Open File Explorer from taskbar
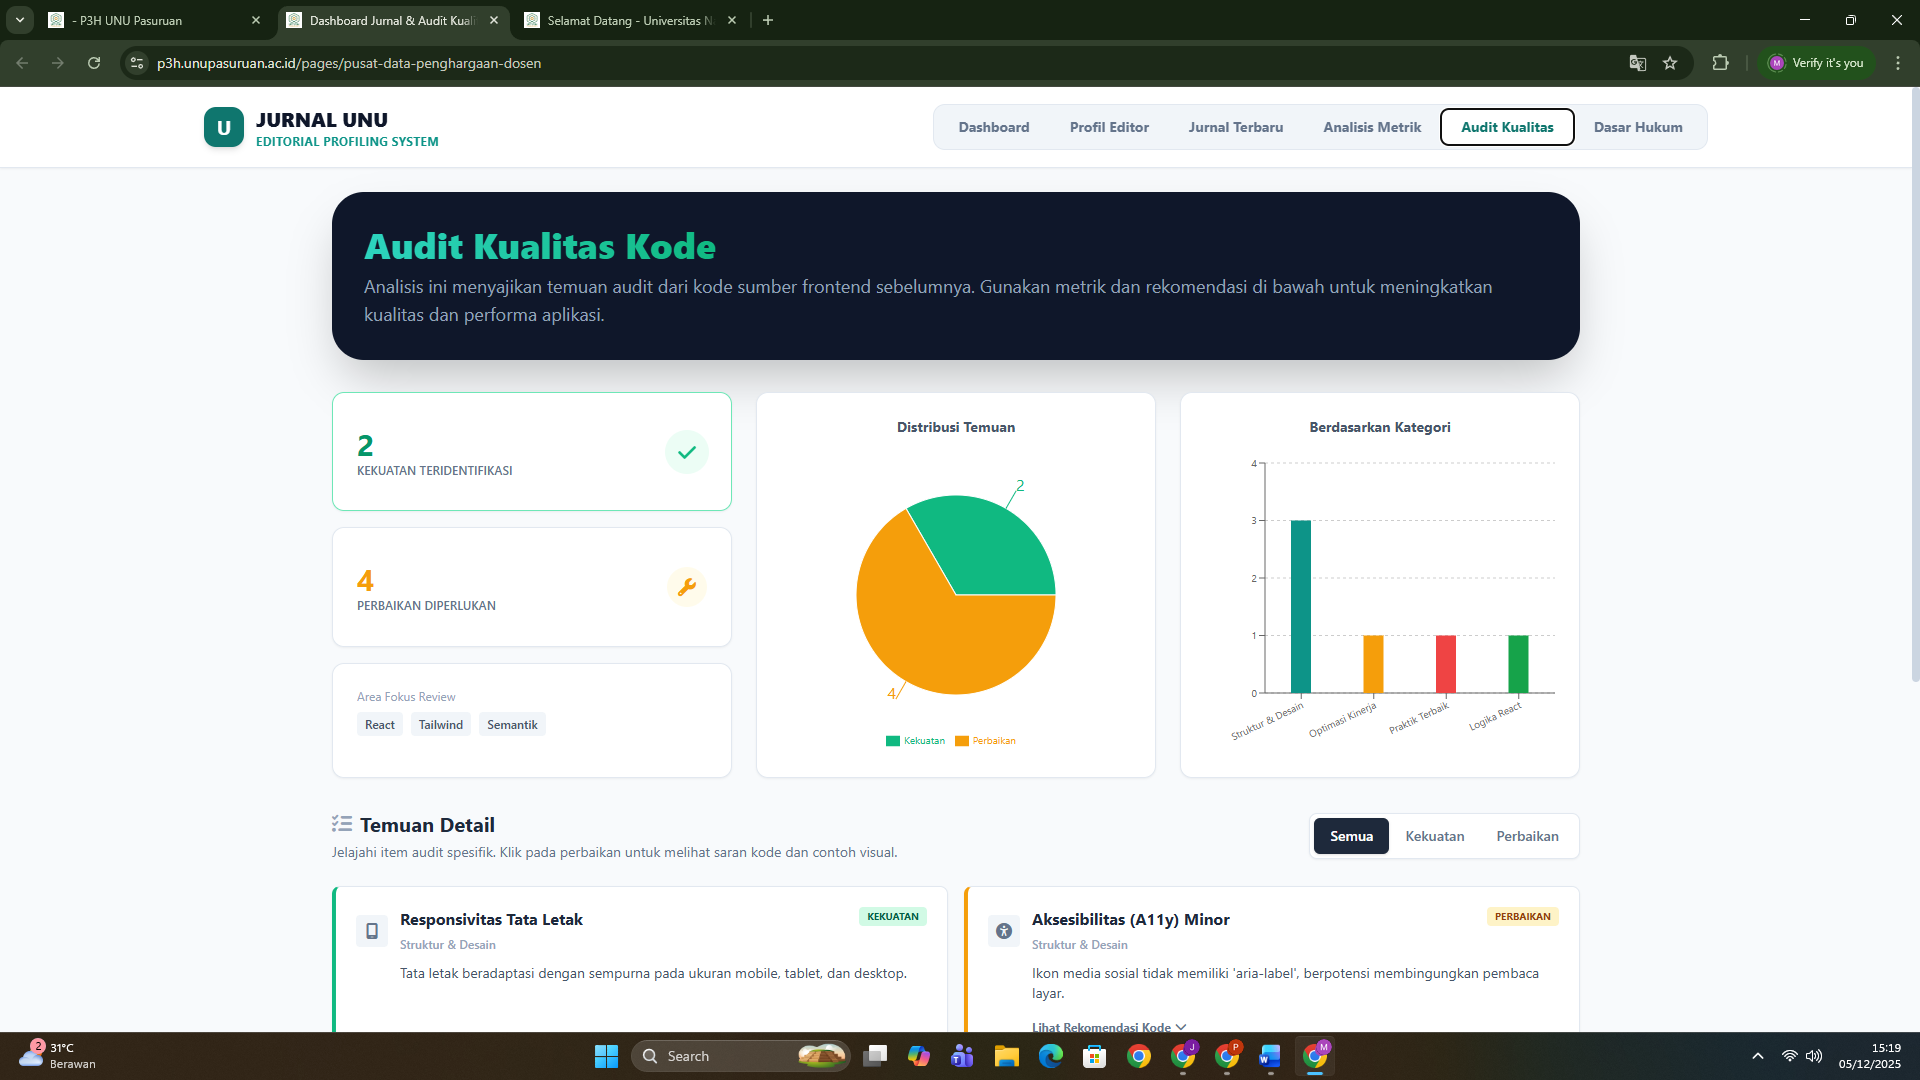The width and height of the screenshot is (1920, 1080). [x=1006, y=1056]
